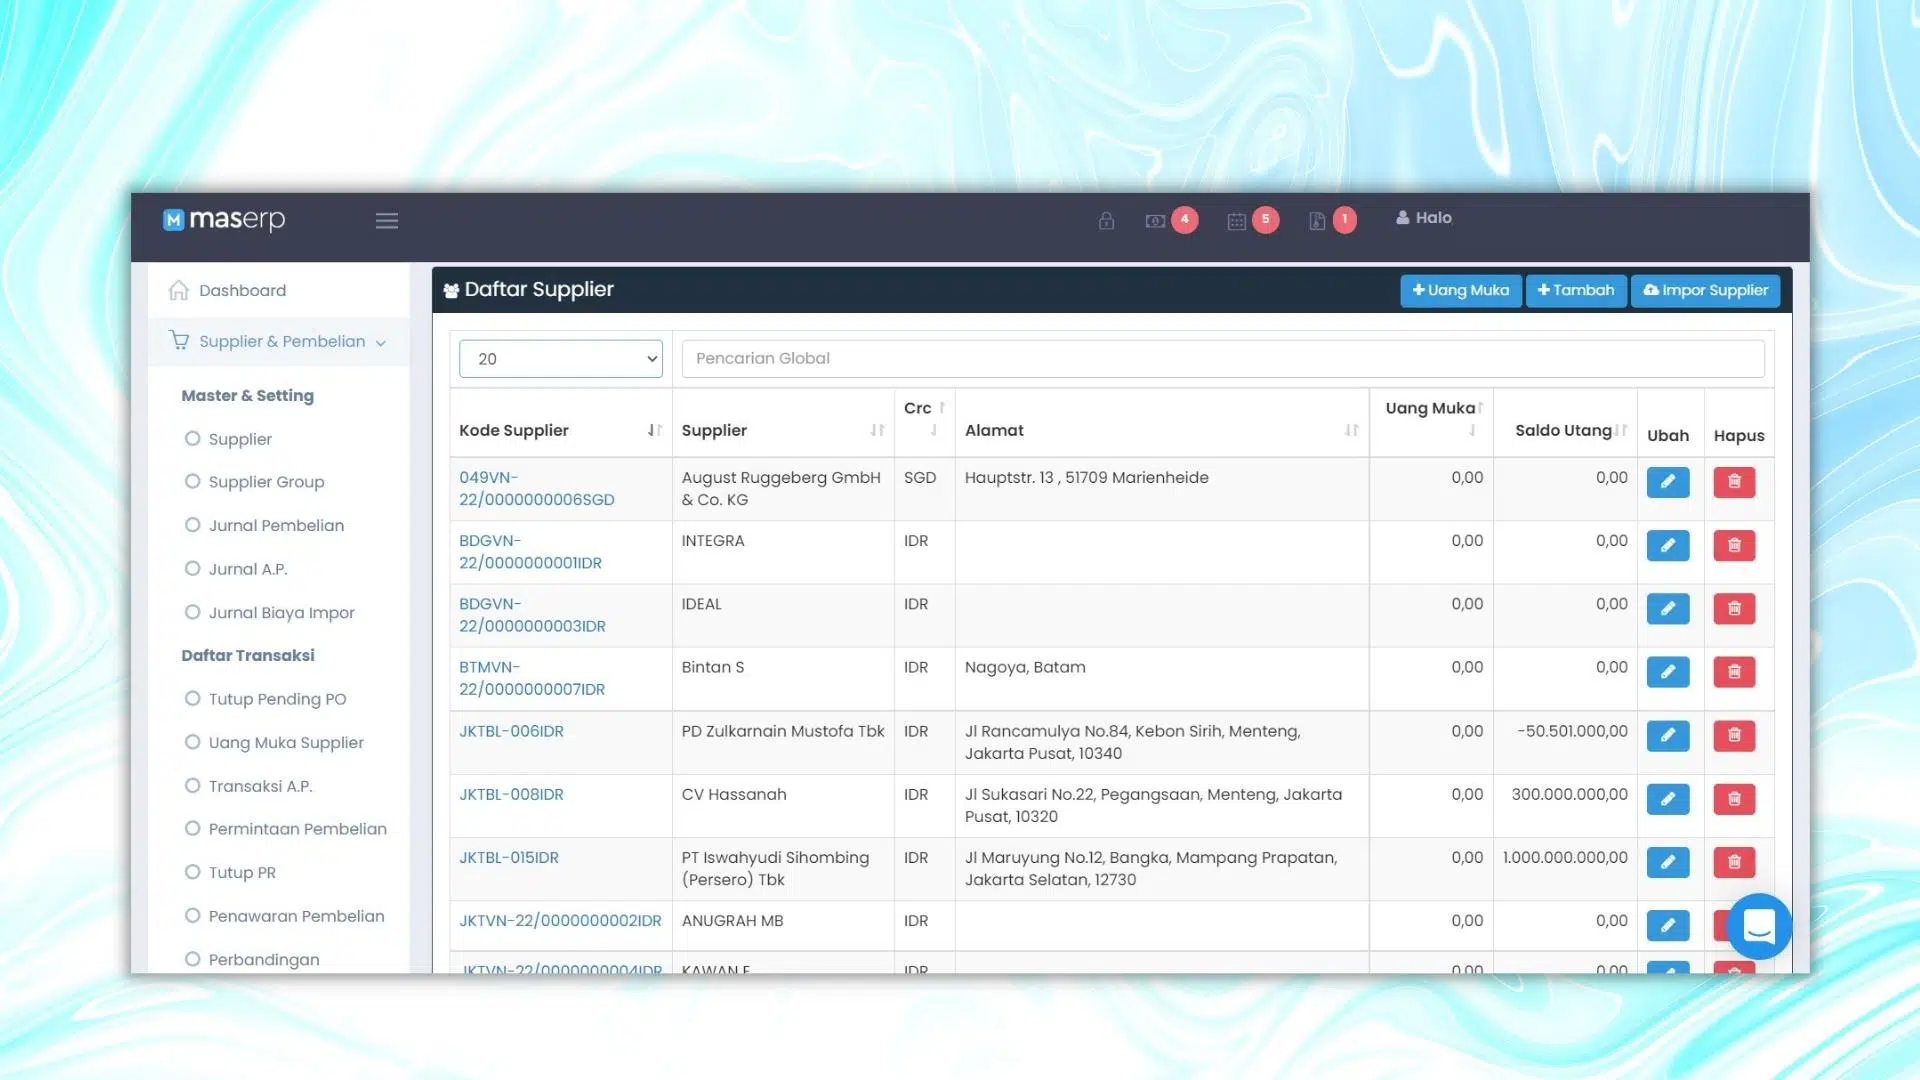1920x1080 pixels.
Task: Edit INTEGRA supplier row
Action: [1667, 545]
